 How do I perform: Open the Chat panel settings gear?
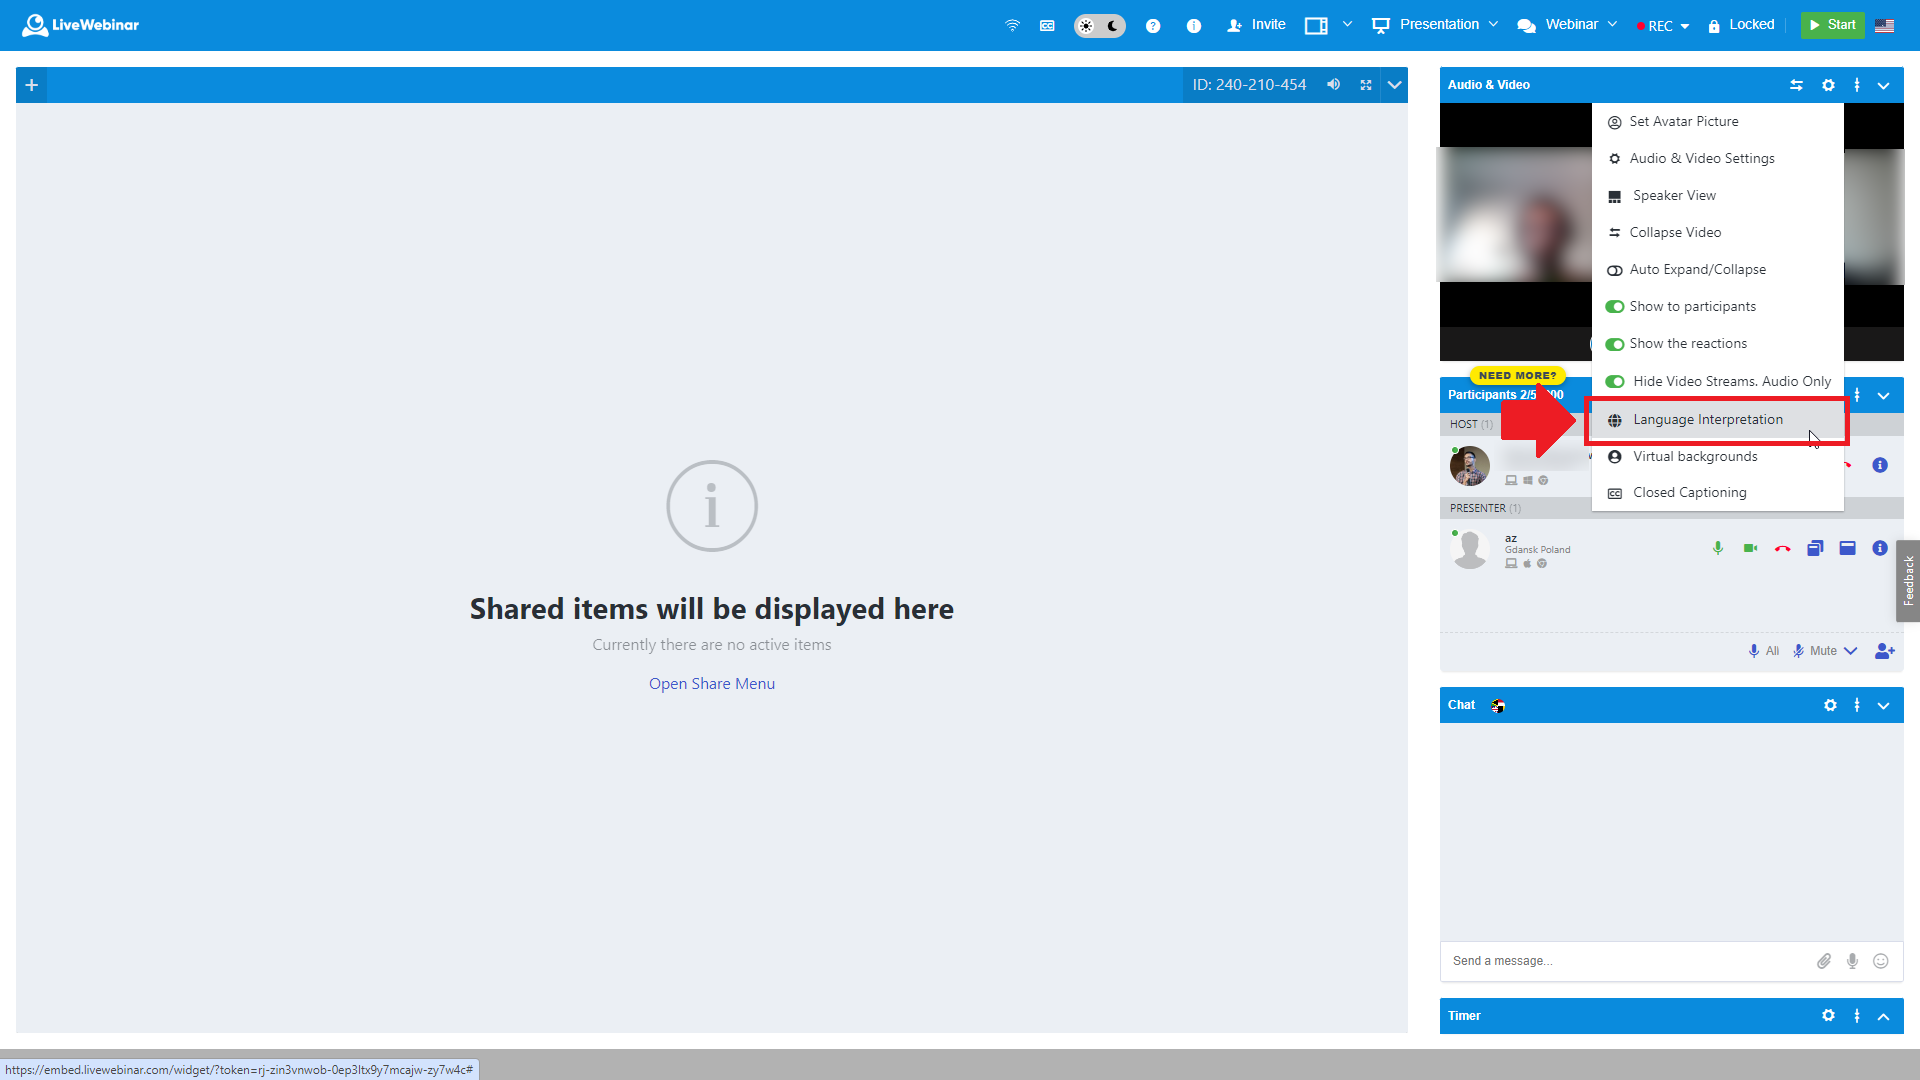click(x=1830, y=705)
